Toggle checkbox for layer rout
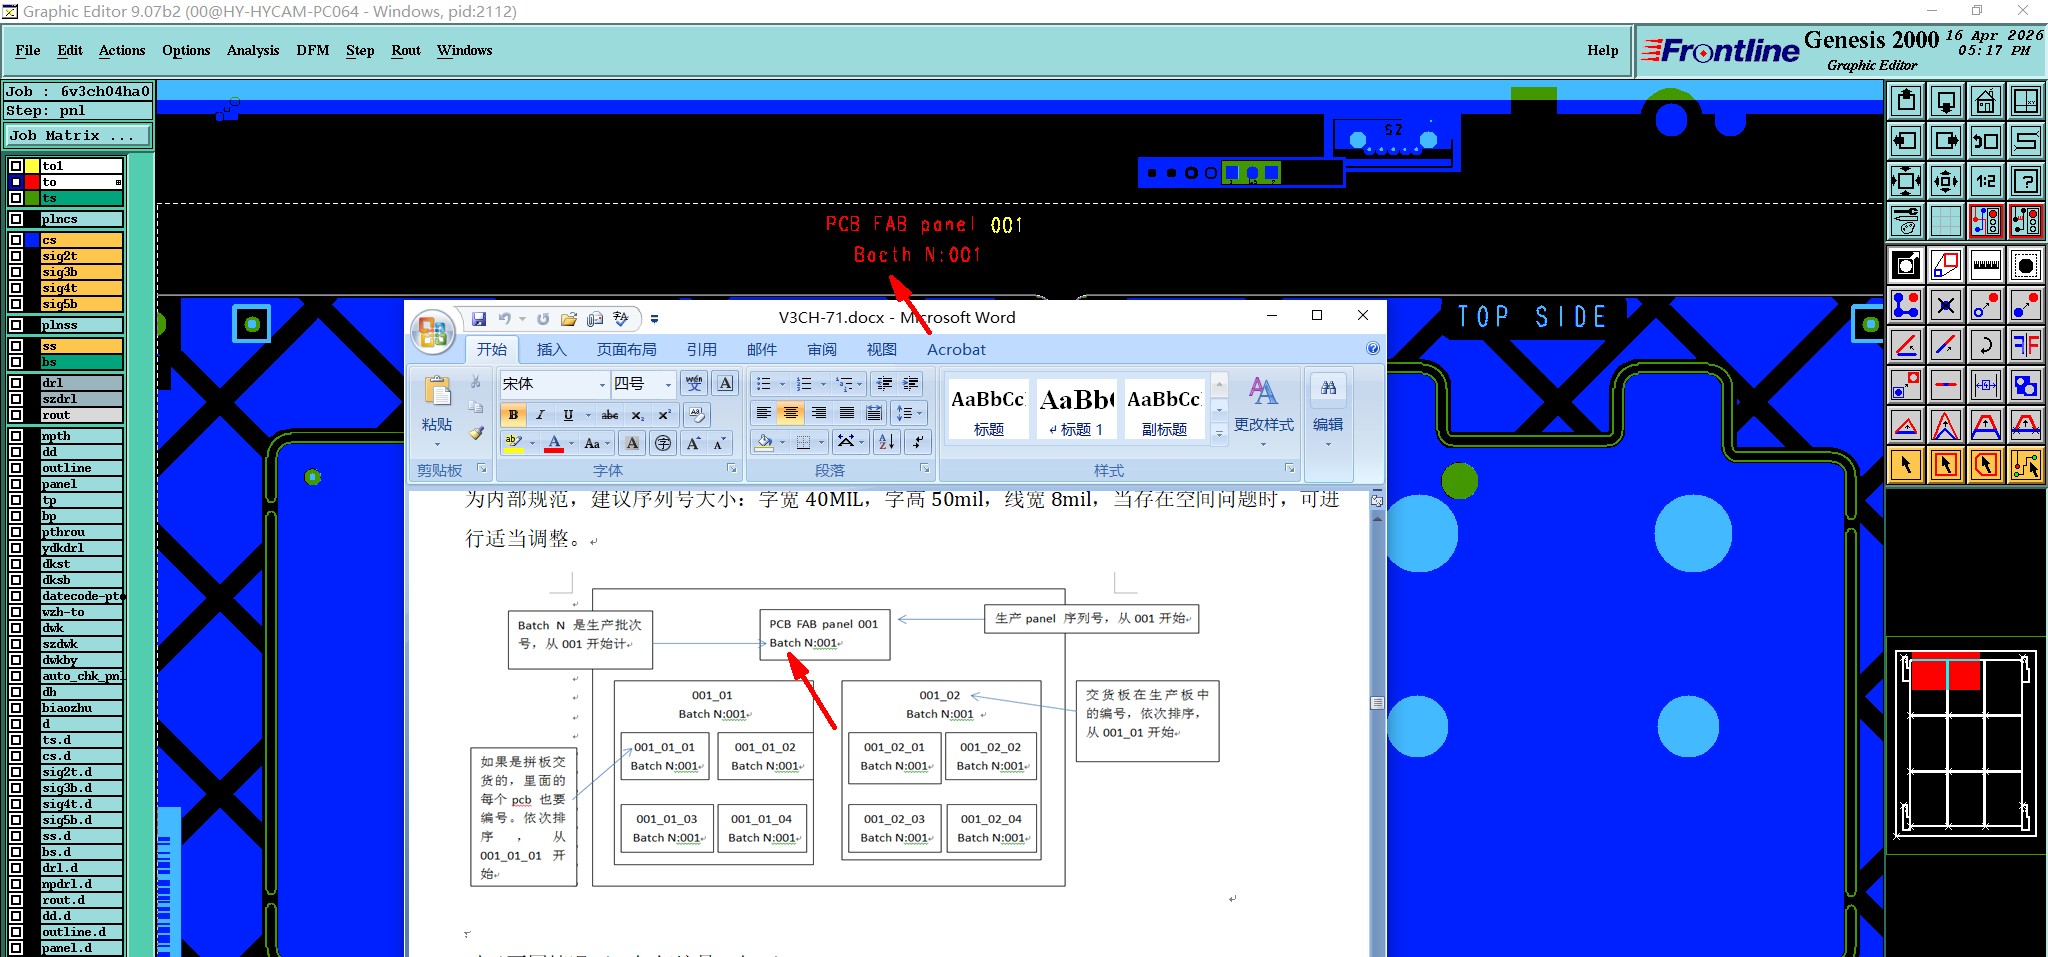Screen dimensions: 2048x957 click(x=16, y=415)
